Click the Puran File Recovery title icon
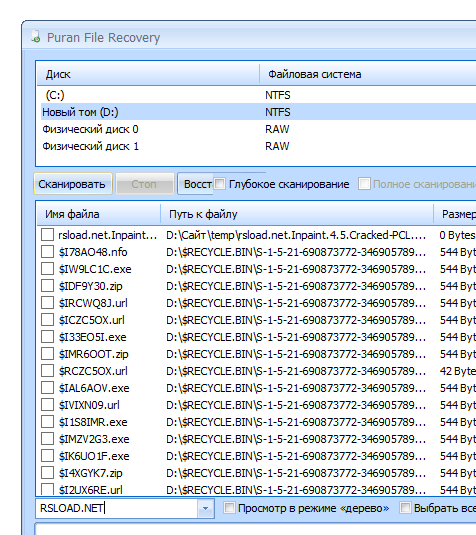 point(36,37)
